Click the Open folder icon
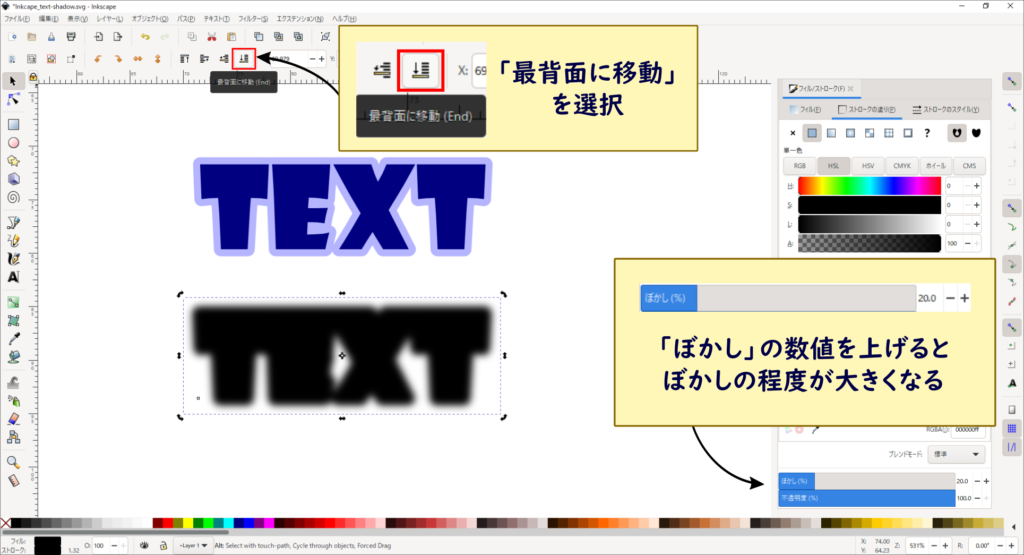 pyautogui.click(x=31, y=37)
